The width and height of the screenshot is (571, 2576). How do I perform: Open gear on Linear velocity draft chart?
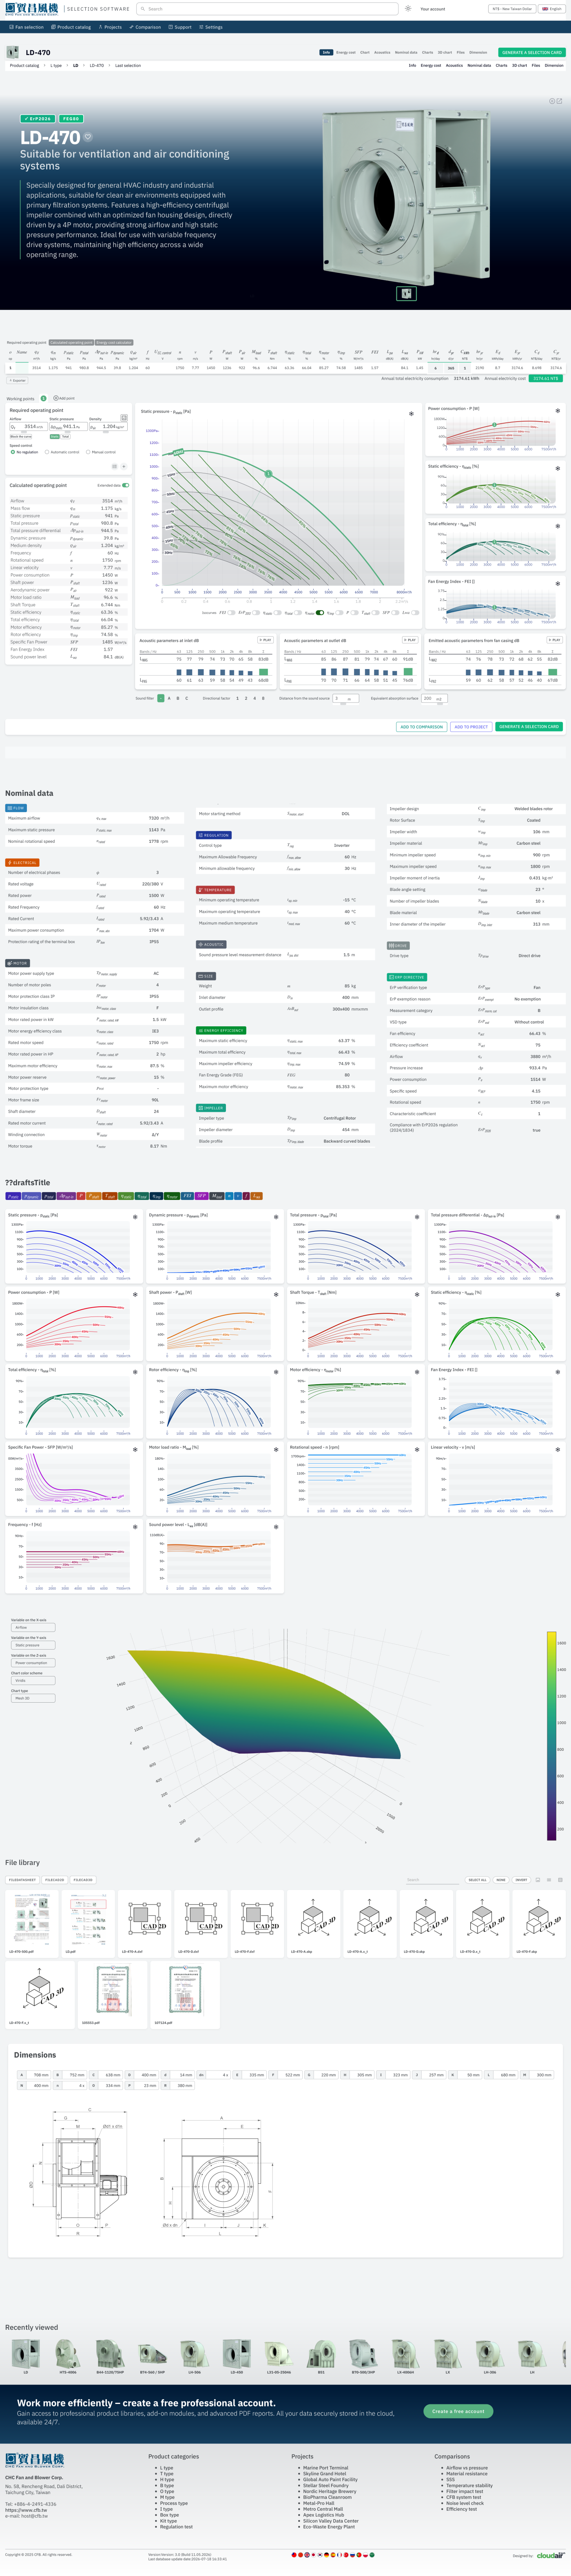pyautogui.click(x=558, y=1449)
